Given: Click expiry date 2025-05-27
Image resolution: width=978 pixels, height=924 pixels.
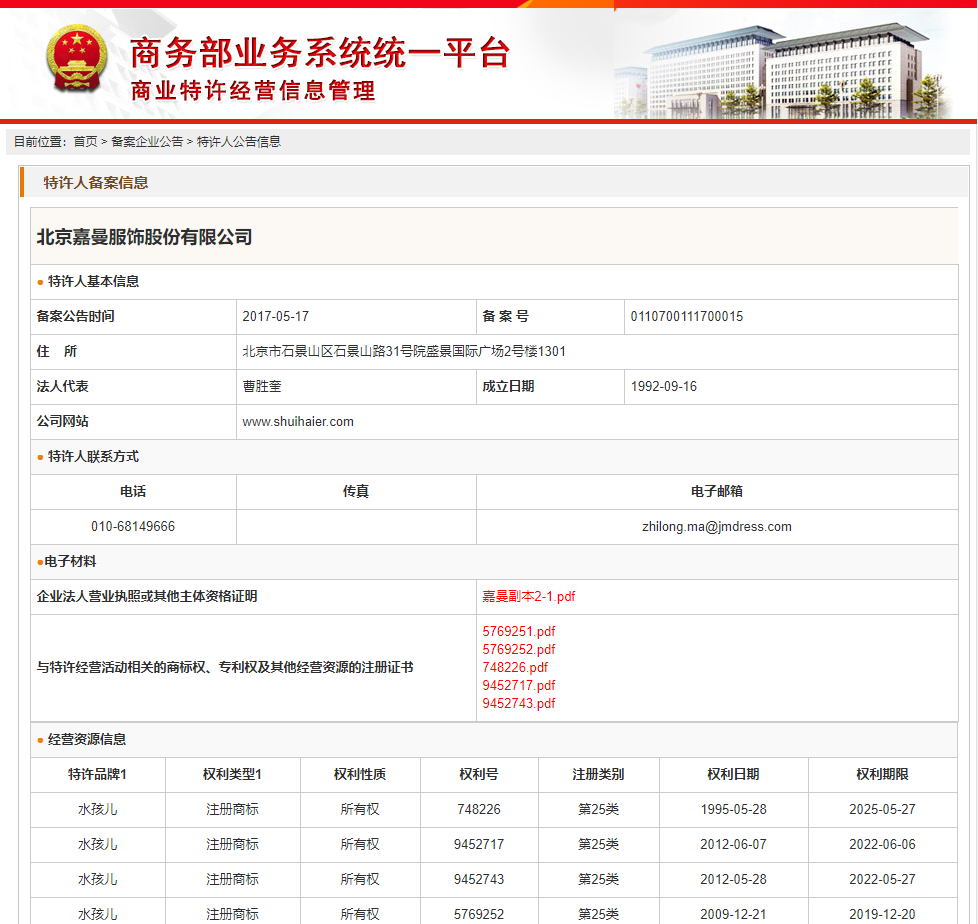Looking at the screenshot, I should coord(883,809).
